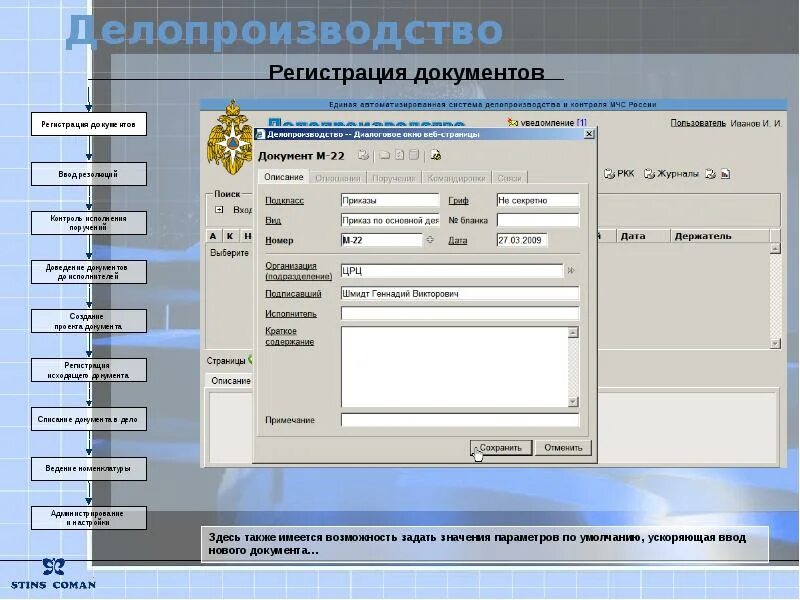Click the double-arrow icon beside Организация field
The image size is (800, 600).
point(571,270)
